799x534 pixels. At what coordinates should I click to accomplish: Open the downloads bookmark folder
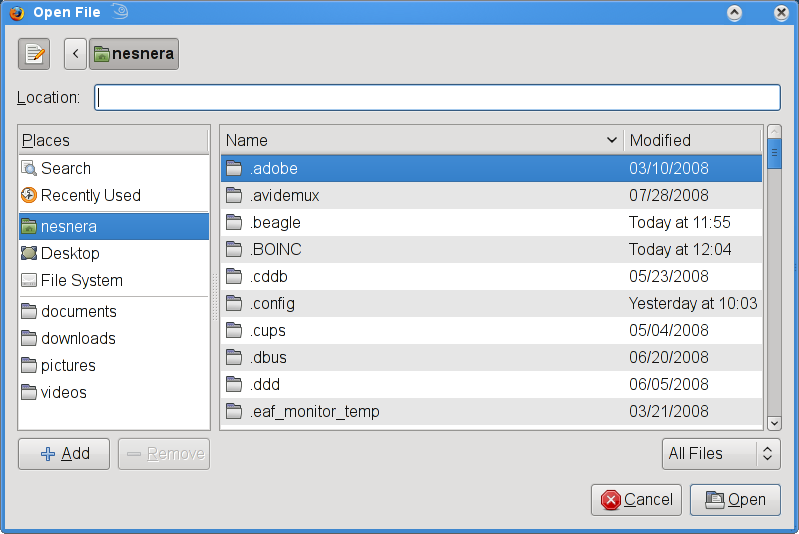click(x=78, y=339)
